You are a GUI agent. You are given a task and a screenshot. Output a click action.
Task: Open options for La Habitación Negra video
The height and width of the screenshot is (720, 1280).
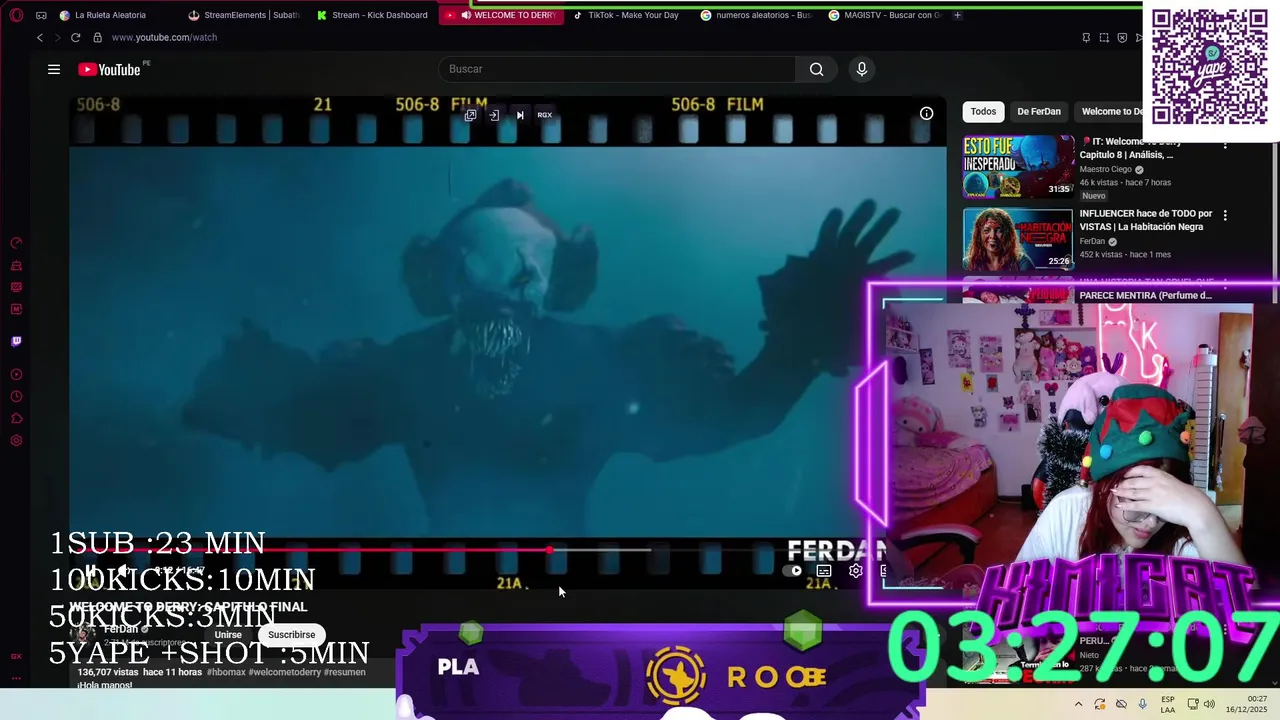point(1225,215)
